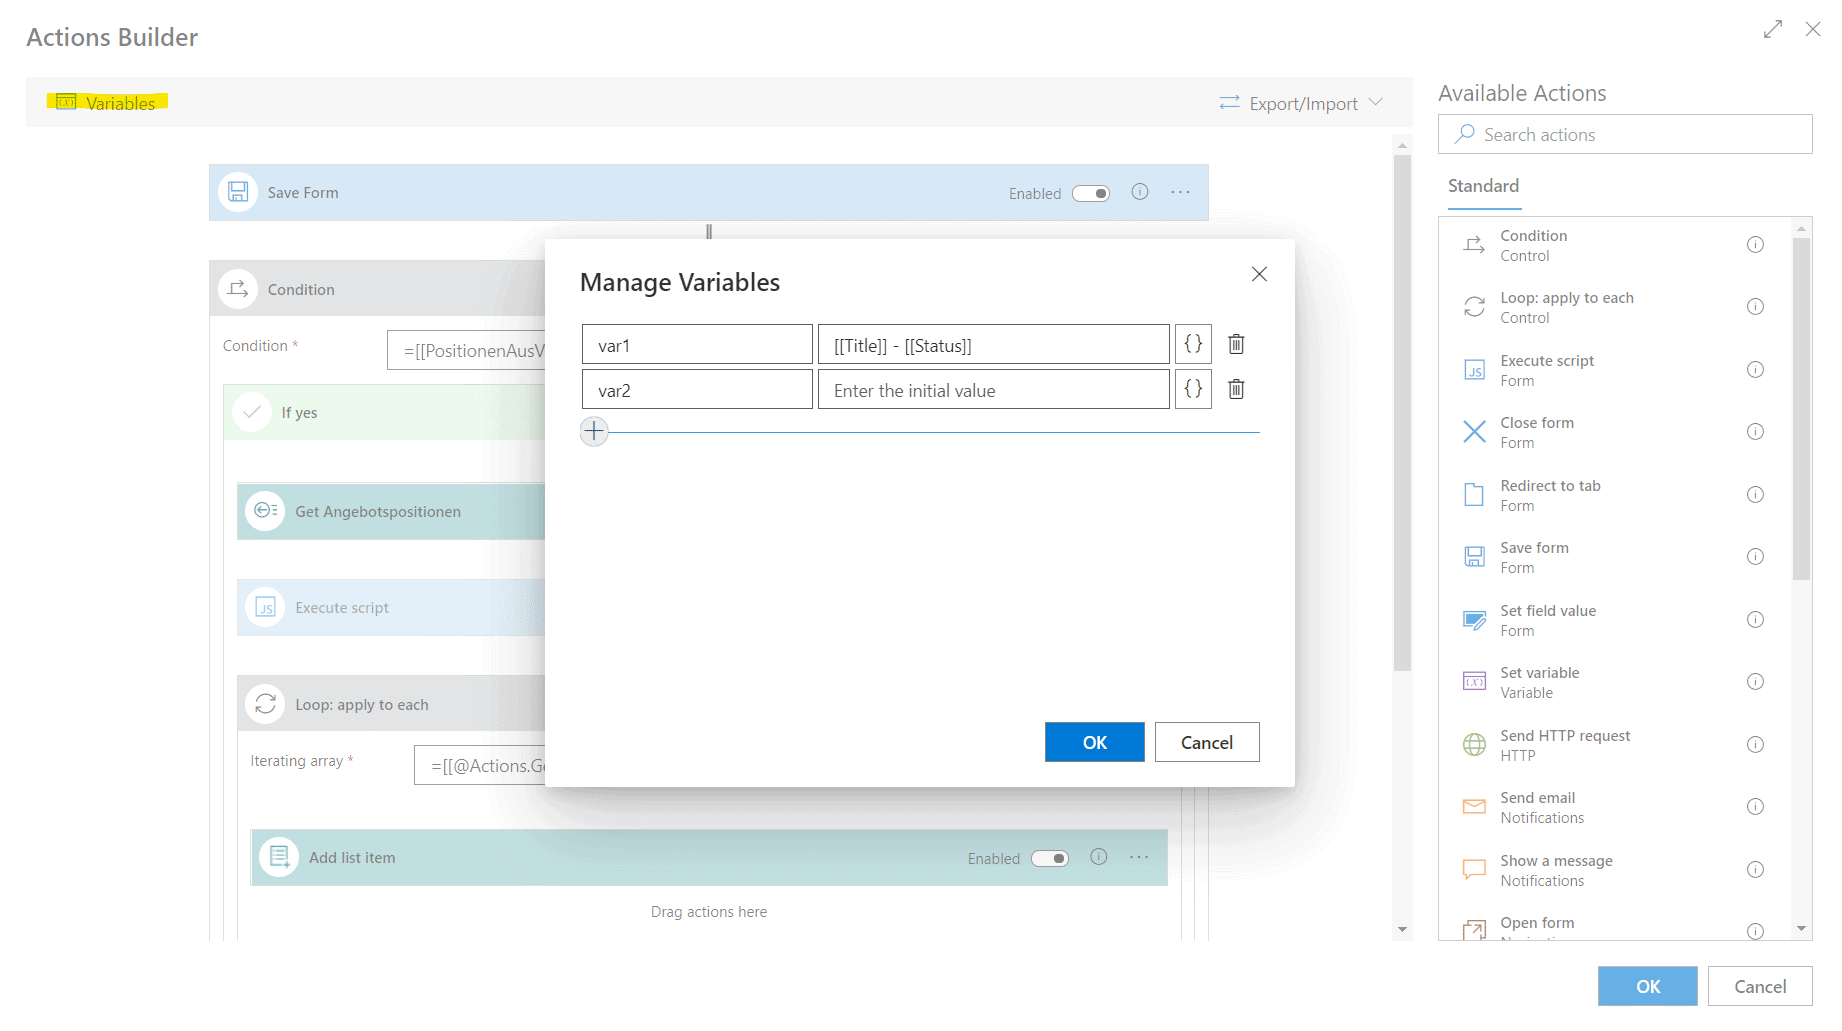Delete the var2 variable with trash icon
Image resolution: width=1842 pixels, height=1031 pixels.
click(x=1236, y=389)
